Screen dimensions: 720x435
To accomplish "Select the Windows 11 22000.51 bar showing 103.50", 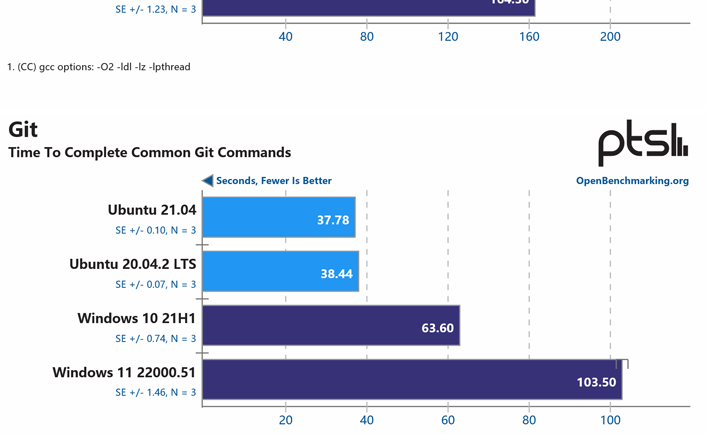I will click(x=412, y=379).
